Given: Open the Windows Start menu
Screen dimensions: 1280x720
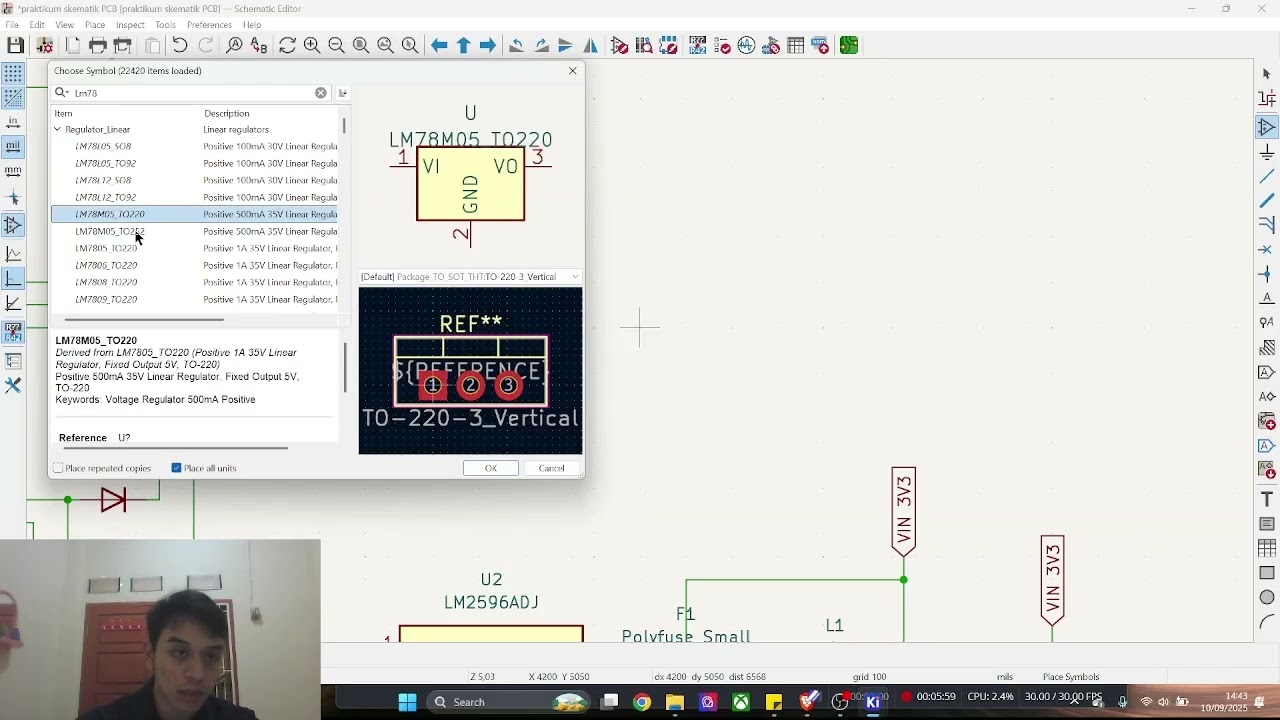Looking at the screenshot, I should tap(407, 702).
